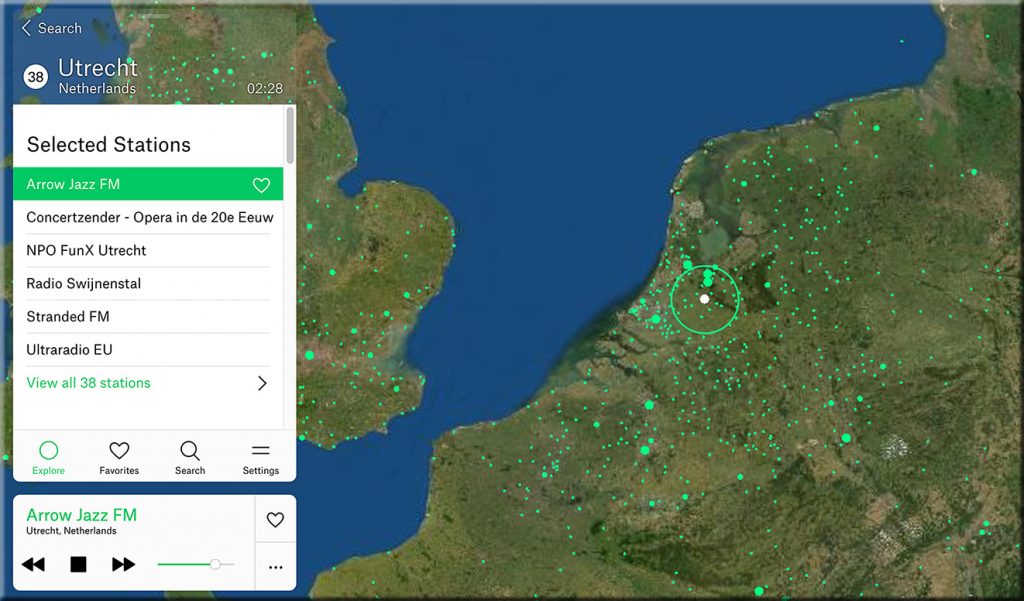
Task: Open View all 38 stations link
Action: tap(88, 383)
